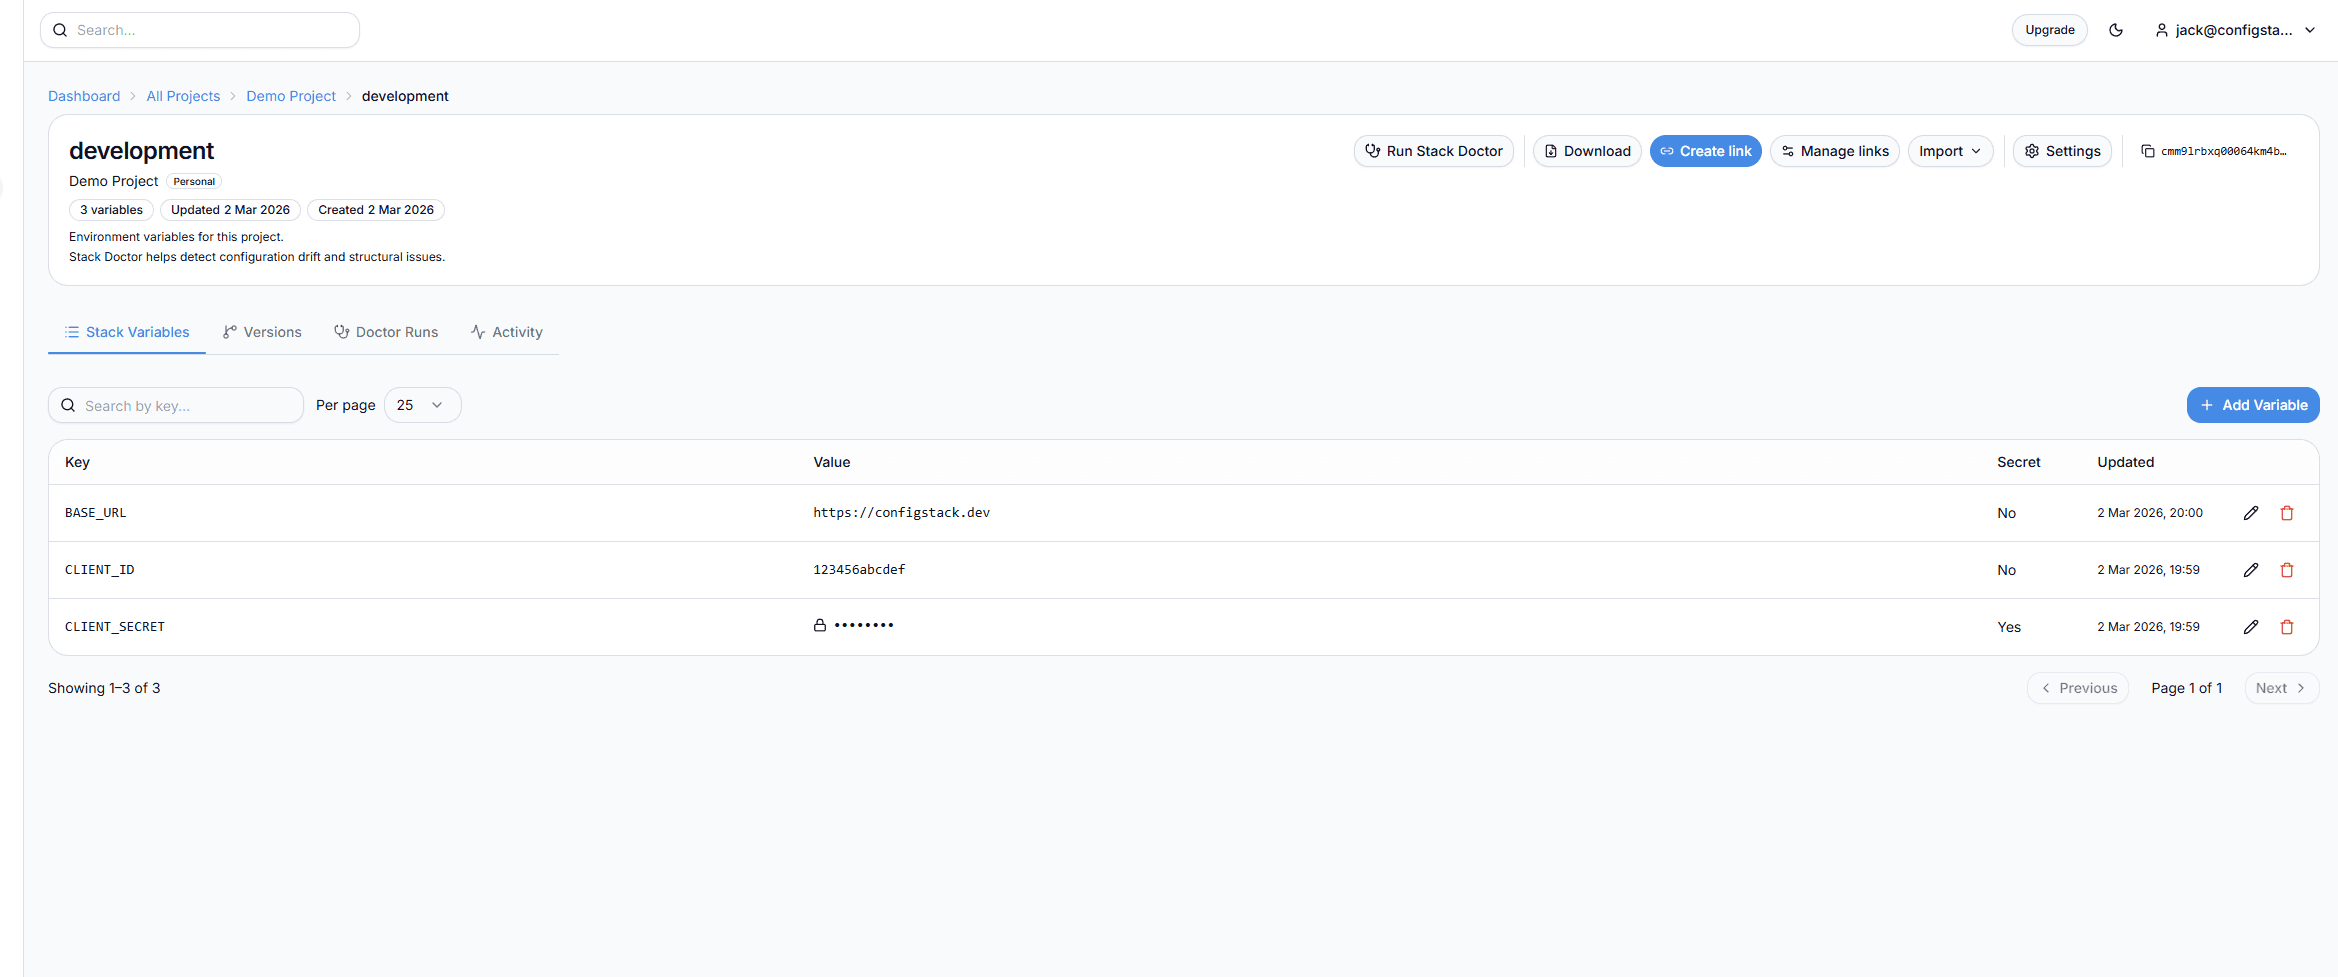Focus the Search by key field
Image resolution: width=2338 pixels, height=977 pixels.
pyautogui.click(x=185, y=405)
